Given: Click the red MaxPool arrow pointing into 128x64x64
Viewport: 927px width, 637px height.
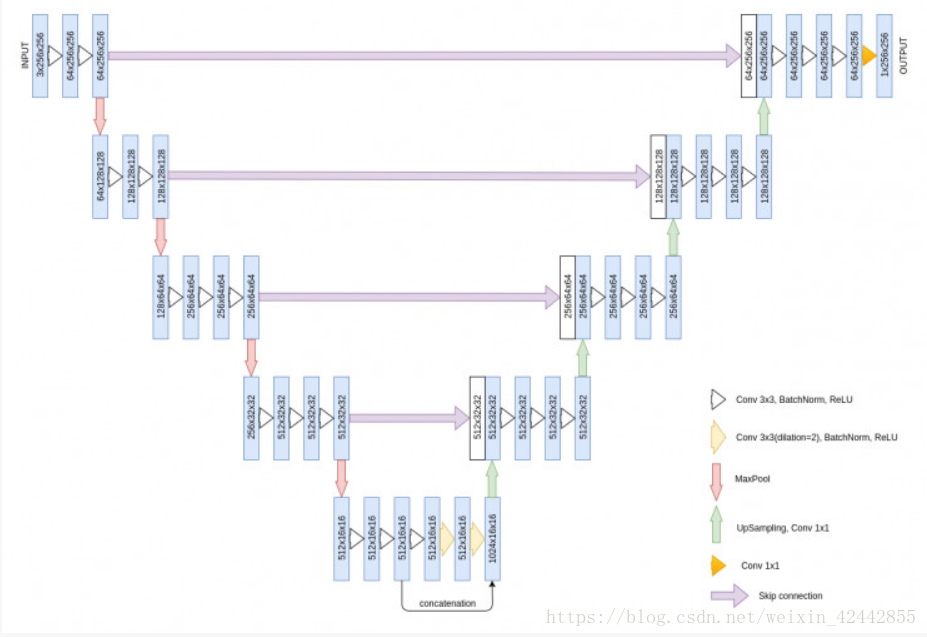Looking at the screenshot, I should [160, 237].
